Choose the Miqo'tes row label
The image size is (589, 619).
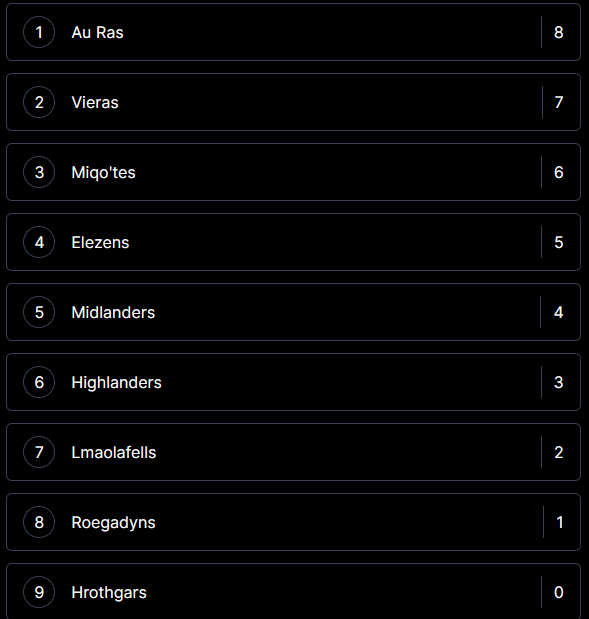(x=103, y=173)
